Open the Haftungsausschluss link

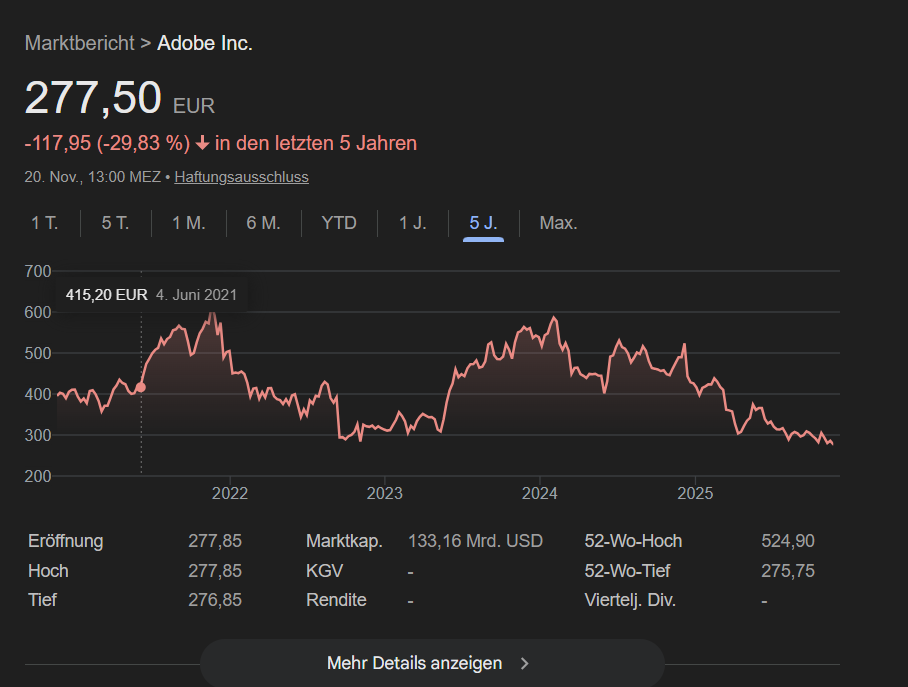(241, 177)
